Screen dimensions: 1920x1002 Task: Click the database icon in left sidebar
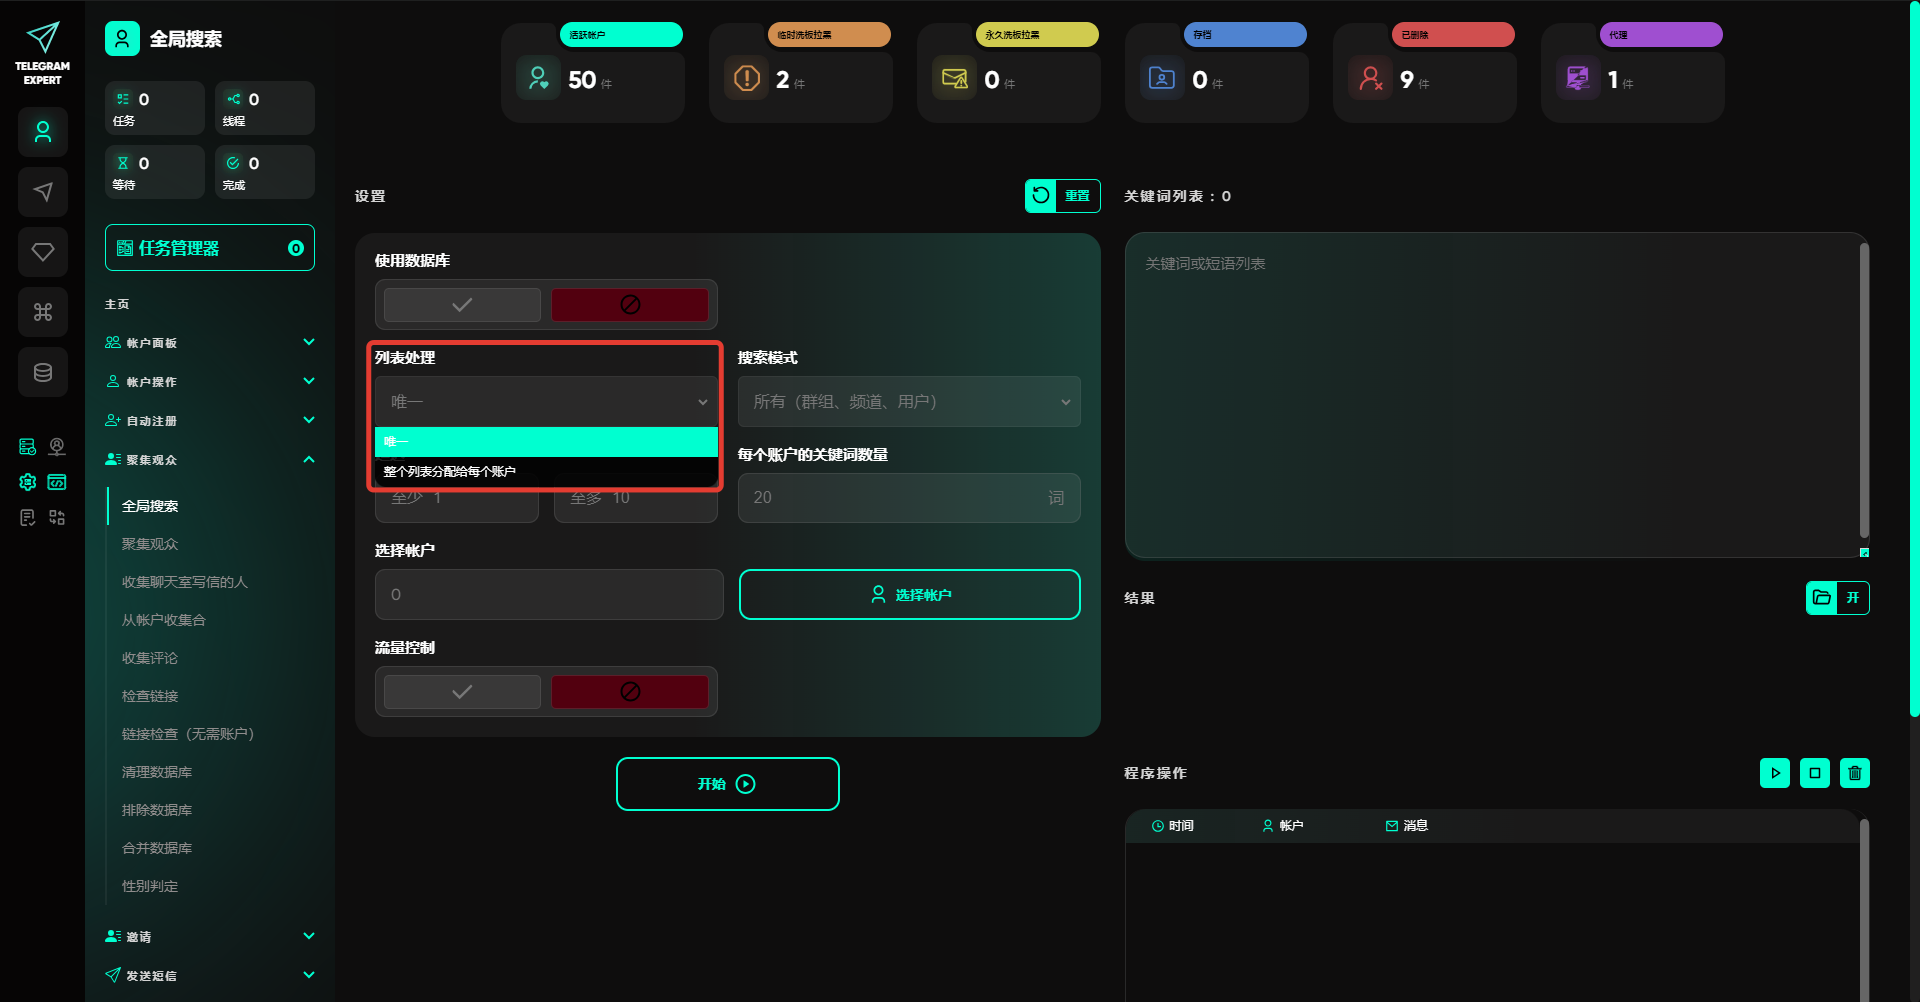(43, 372)
